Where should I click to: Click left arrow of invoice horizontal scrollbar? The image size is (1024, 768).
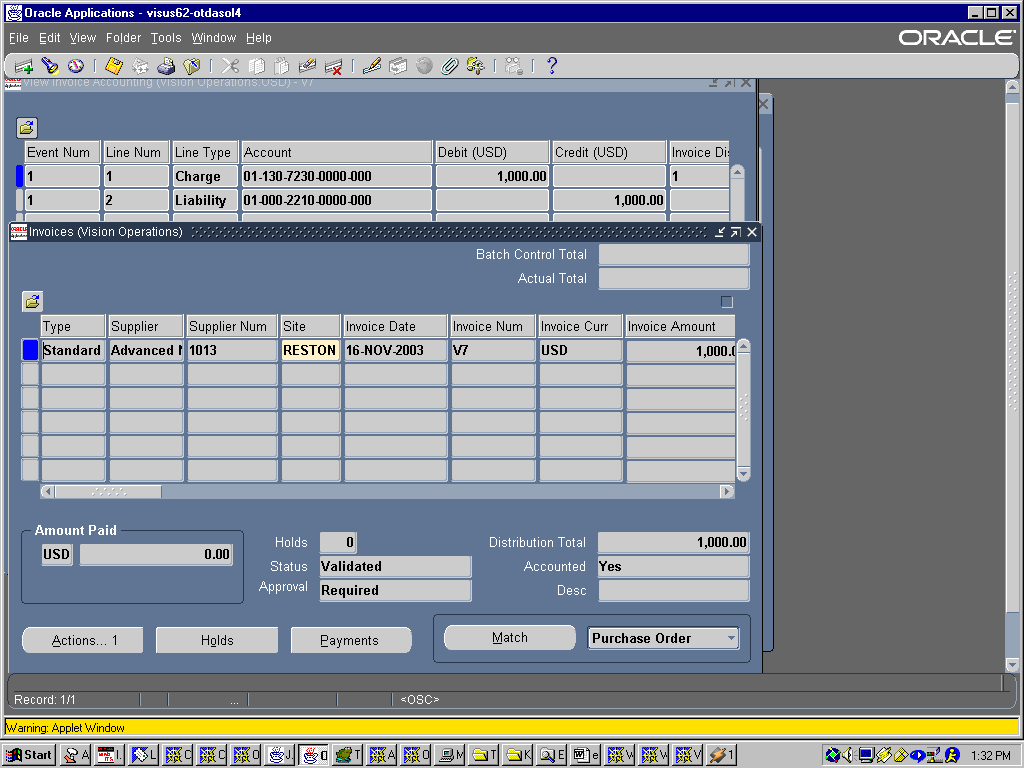click(48, 491)
